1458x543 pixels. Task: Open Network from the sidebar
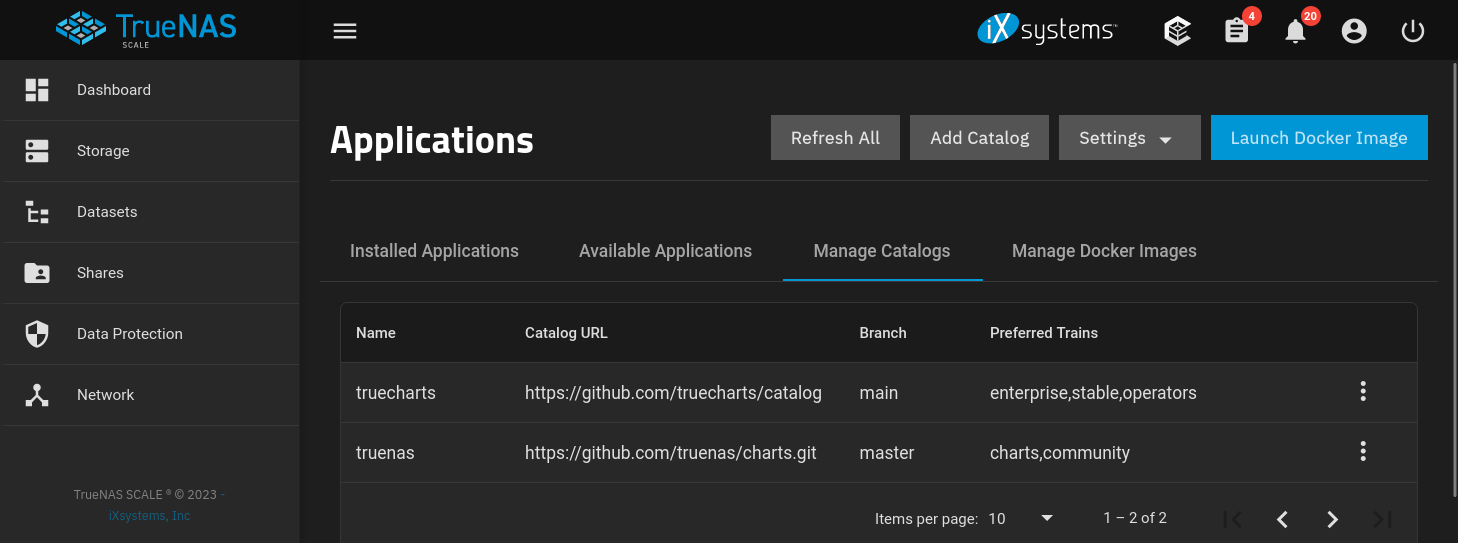(x=151, y=395)
